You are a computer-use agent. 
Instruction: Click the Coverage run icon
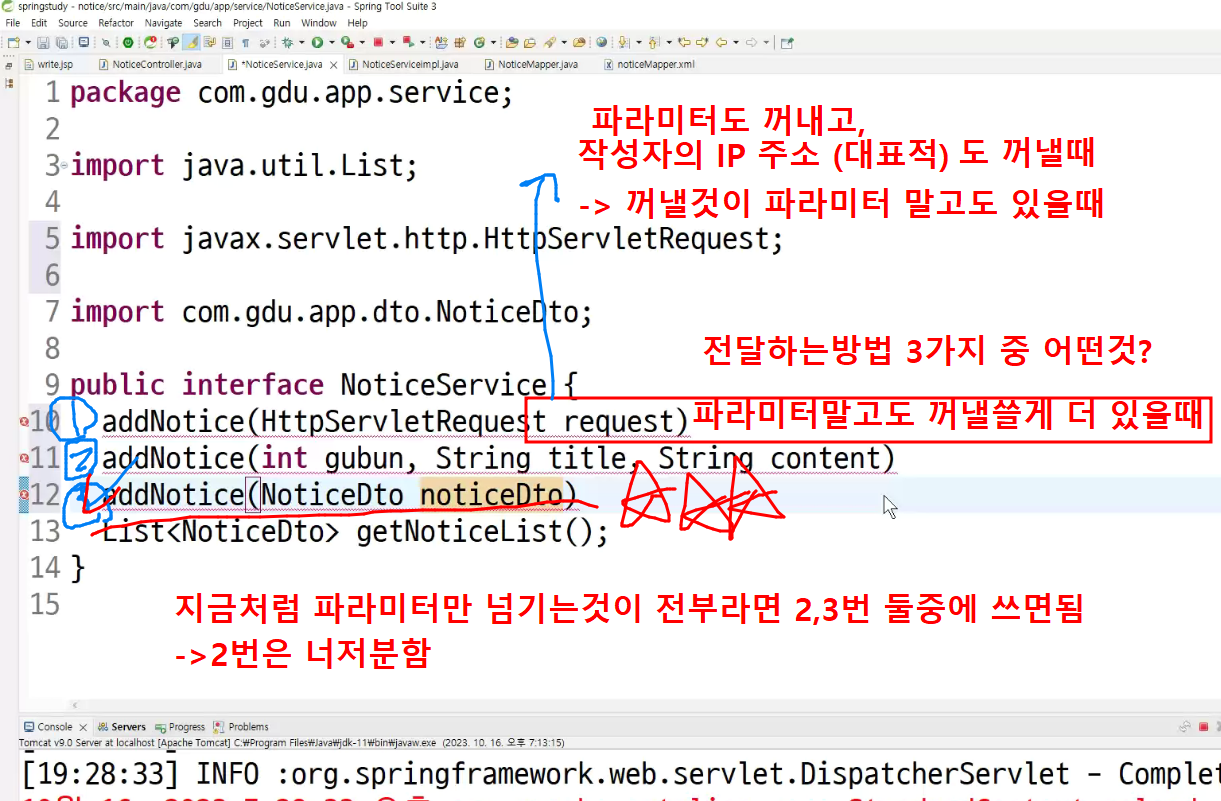347,43
